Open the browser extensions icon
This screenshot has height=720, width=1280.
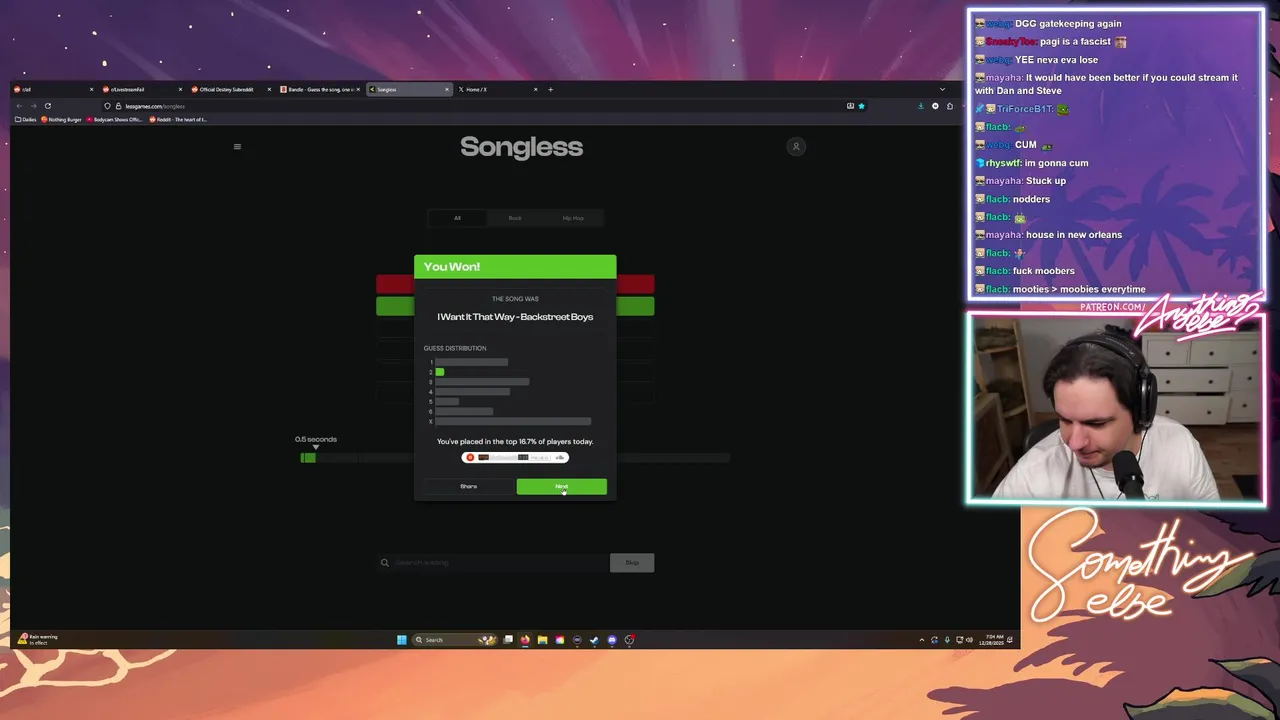tap(950, 106)
